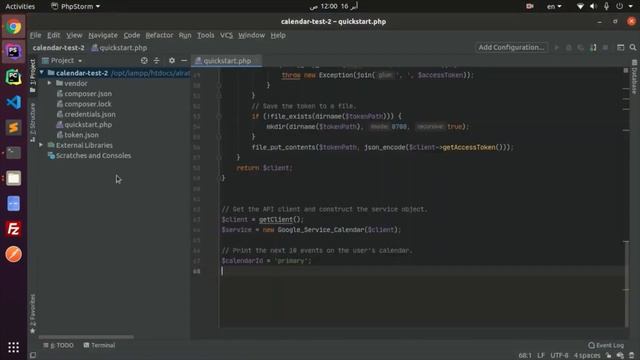Viewport: 640px width, 360px height.
Task: Open the File menu
Action: click(36, 36)
